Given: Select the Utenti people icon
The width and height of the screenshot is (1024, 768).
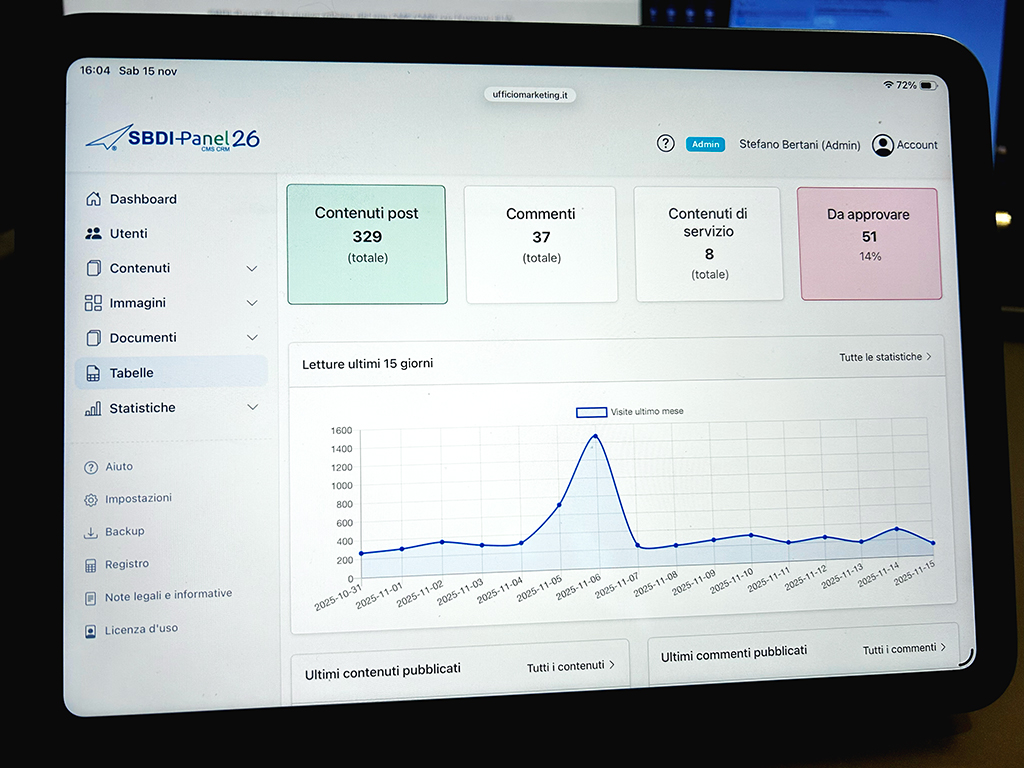Looking at the screenshot, I should pos(93,234).
